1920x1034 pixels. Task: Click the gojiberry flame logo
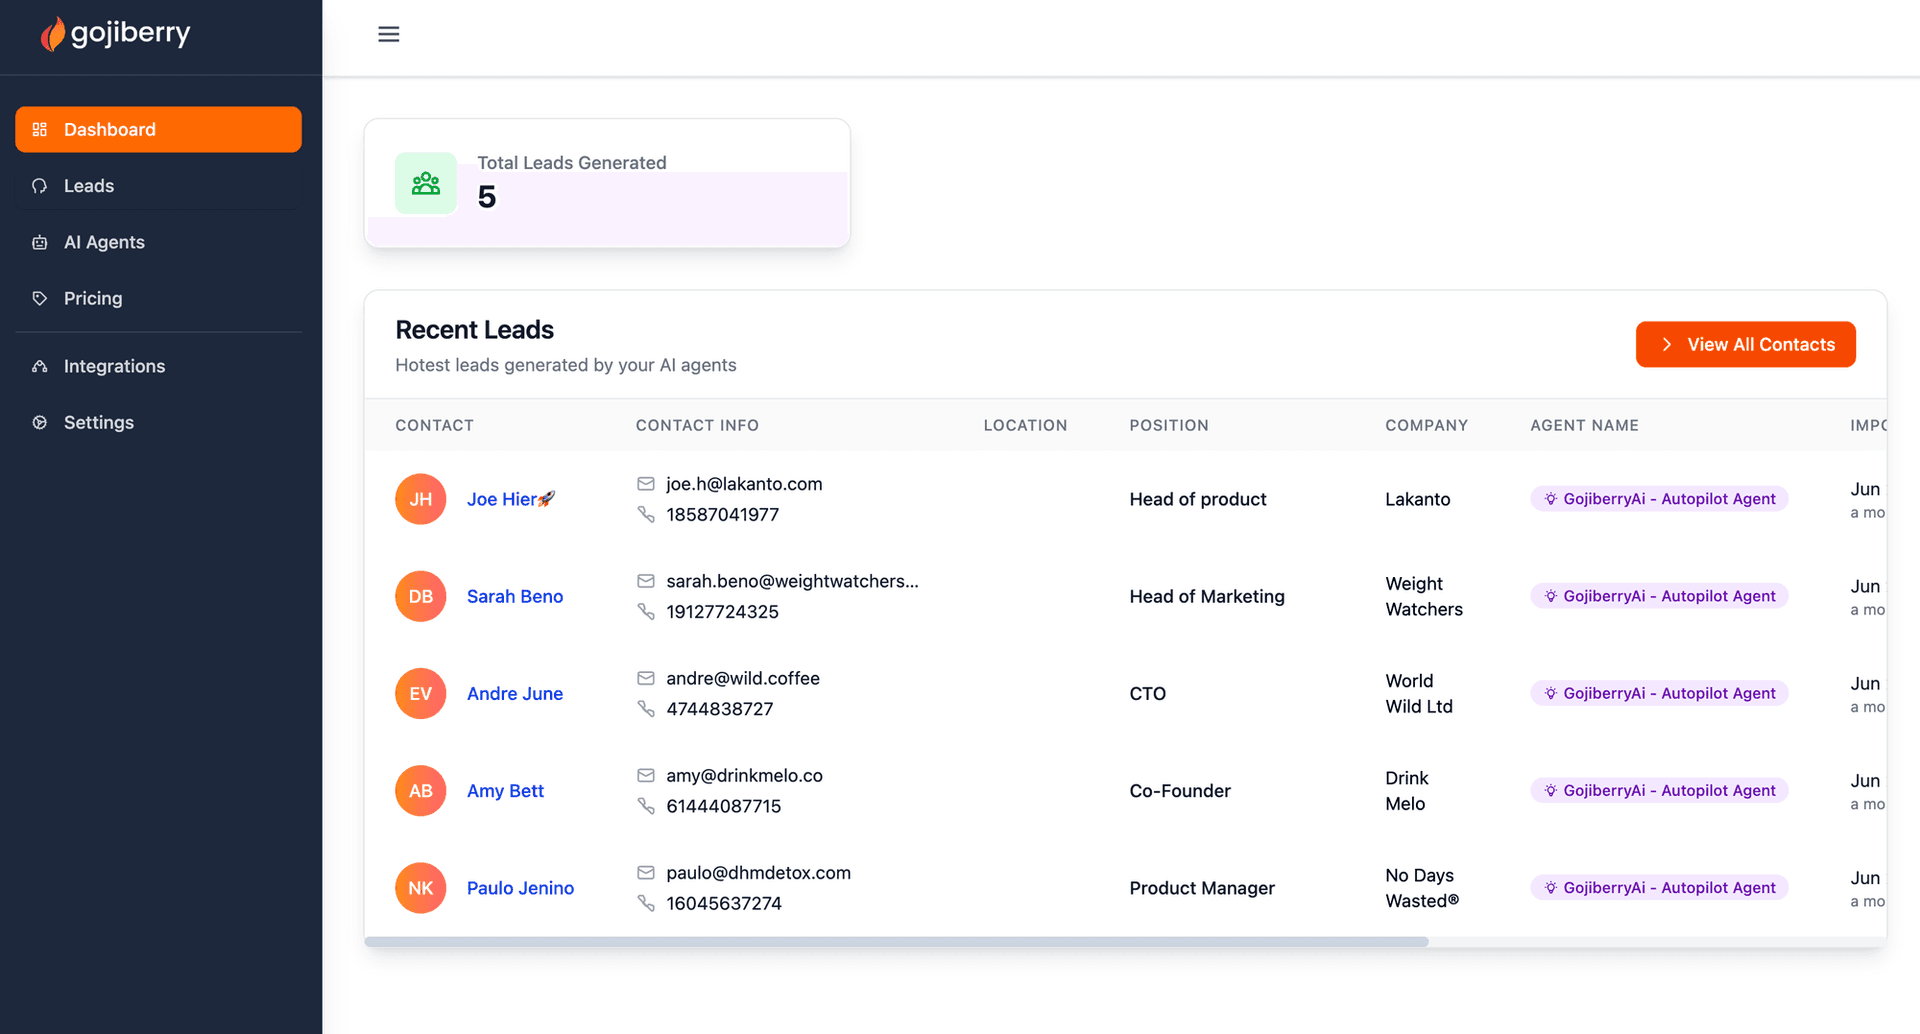[x=52, y=34]
